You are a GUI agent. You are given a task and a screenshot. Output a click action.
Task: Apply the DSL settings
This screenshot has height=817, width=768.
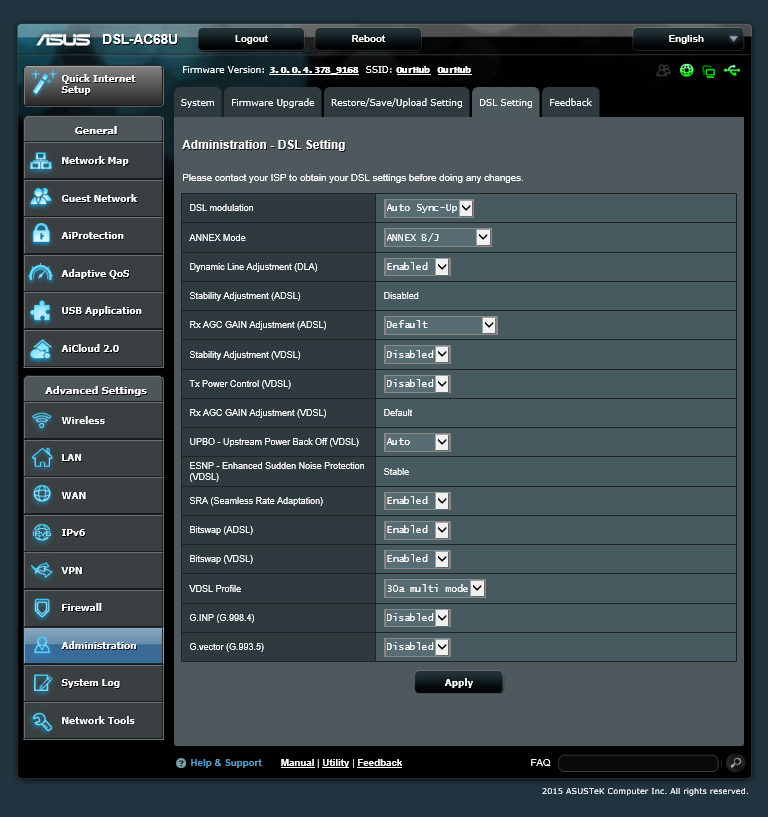(x=459, y=683)
